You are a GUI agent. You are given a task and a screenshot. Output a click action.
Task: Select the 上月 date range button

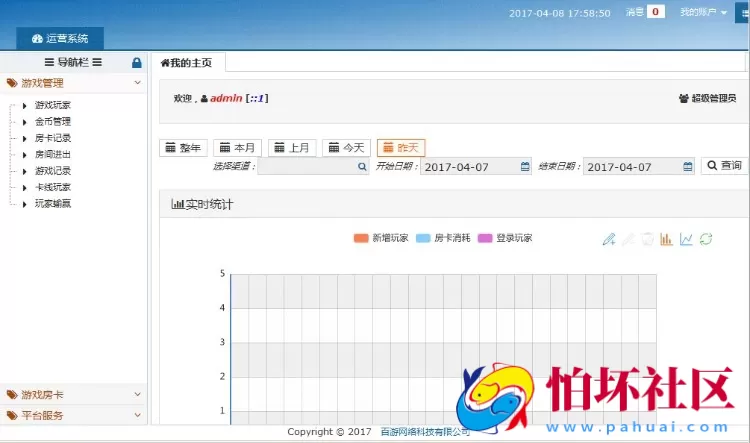(292, 148)
